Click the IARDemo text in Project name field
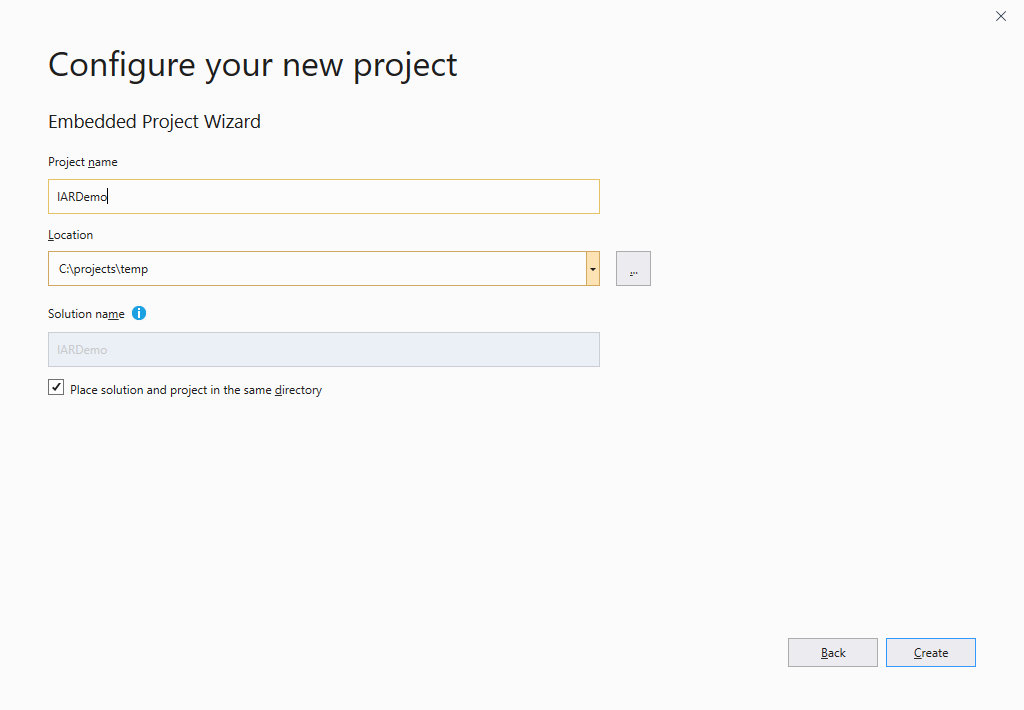This screenshot has height=710, width=1024. point(82,197)
